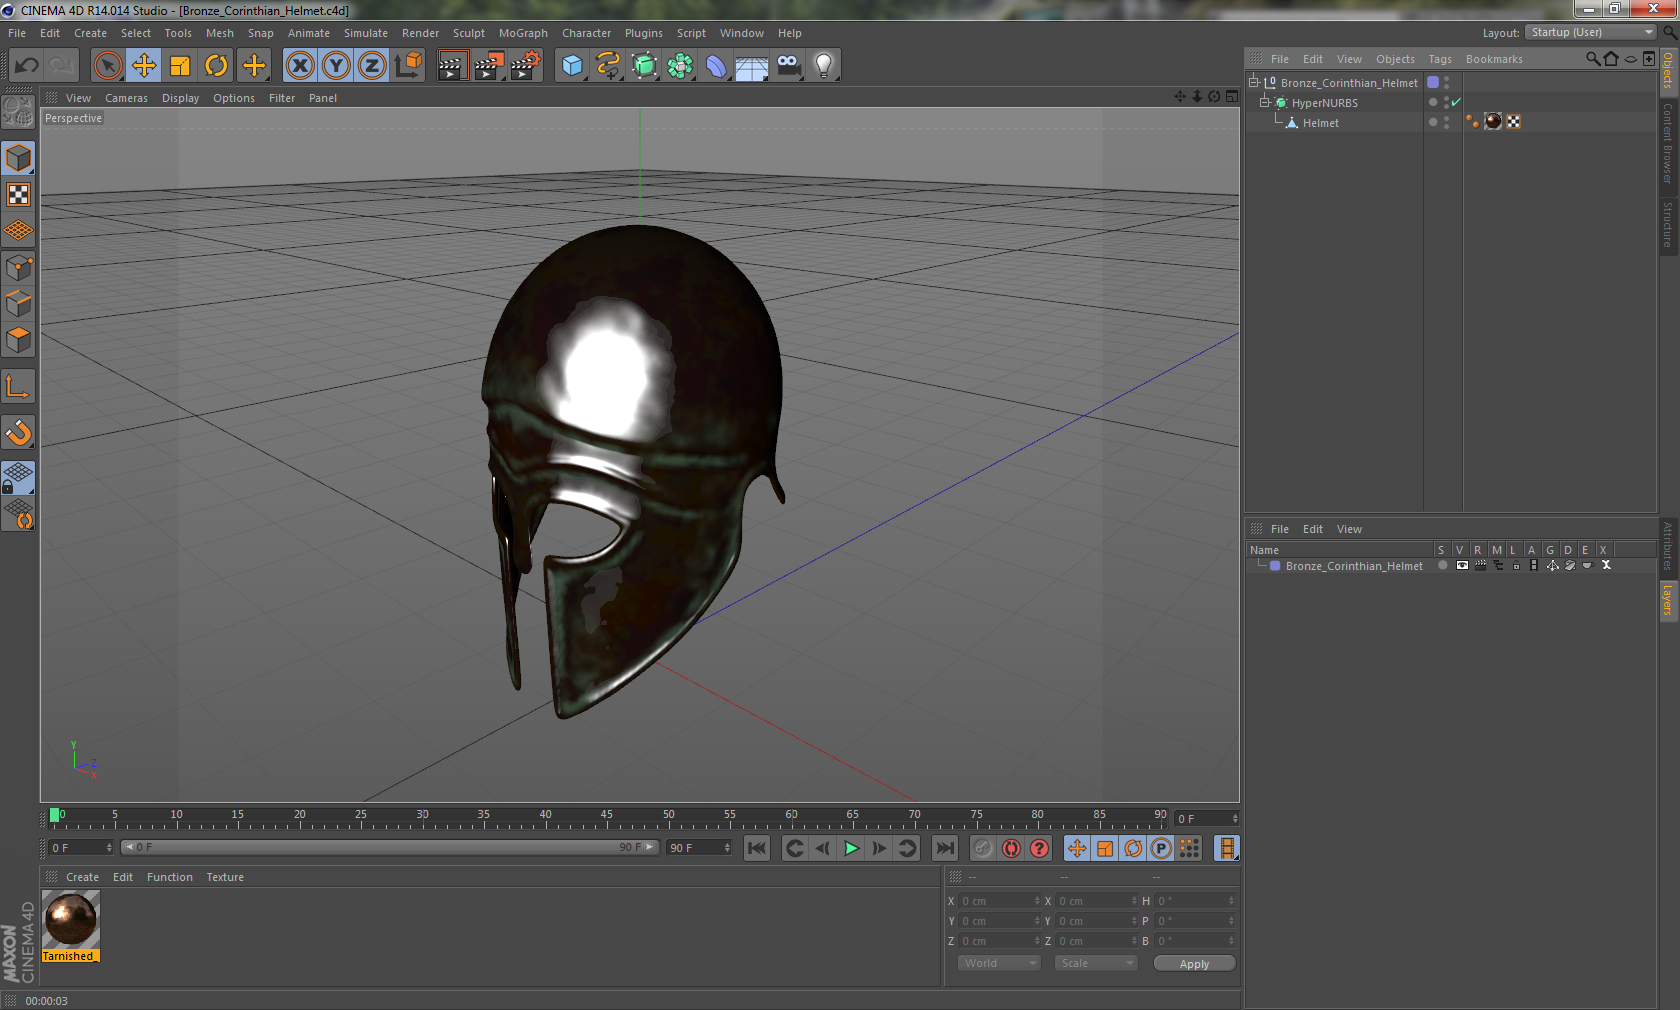Screen dimensions: 1680x1010
Task: Toggle Z axis lock
Action: (372, 66)
